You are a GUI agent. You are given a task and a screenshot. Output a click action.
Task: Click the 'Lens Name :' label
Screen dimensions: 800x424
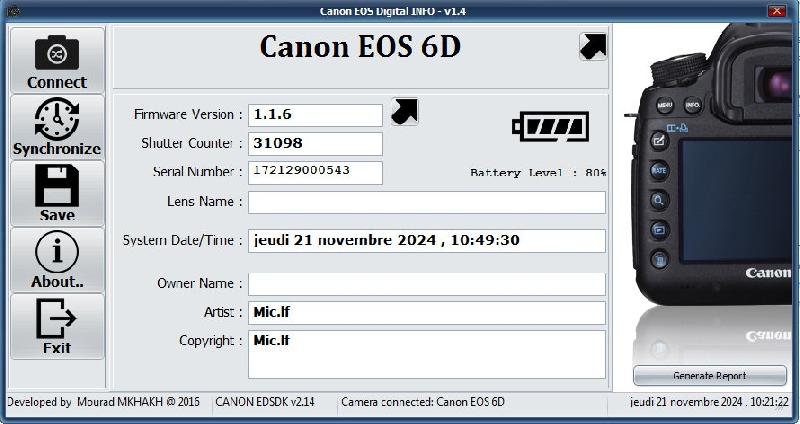(205, 202)
